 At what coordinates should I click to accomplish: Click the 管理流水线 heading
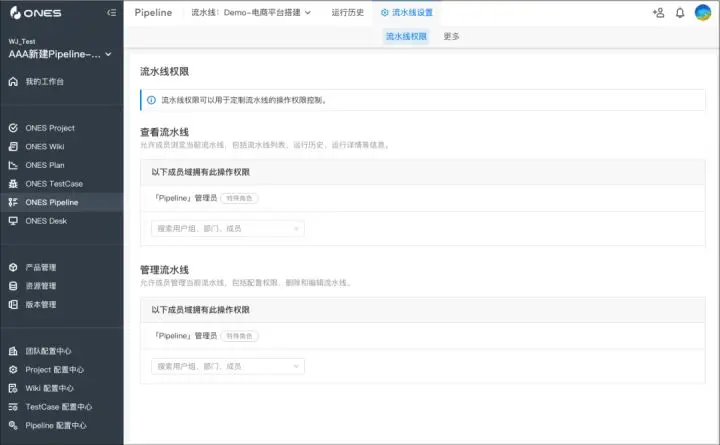[x=164, y=270]
